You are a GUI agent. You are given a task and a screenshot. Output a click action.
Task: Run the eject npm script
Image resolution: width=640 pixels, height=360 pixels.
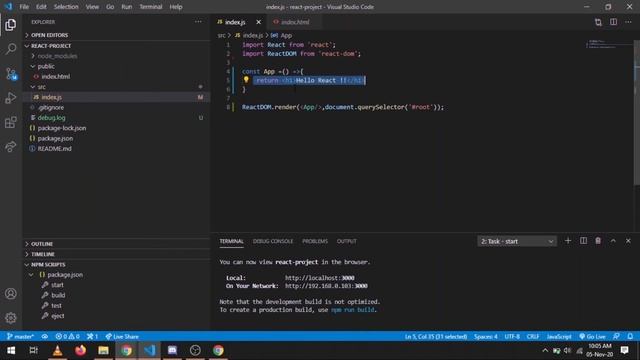coord(116,316)
